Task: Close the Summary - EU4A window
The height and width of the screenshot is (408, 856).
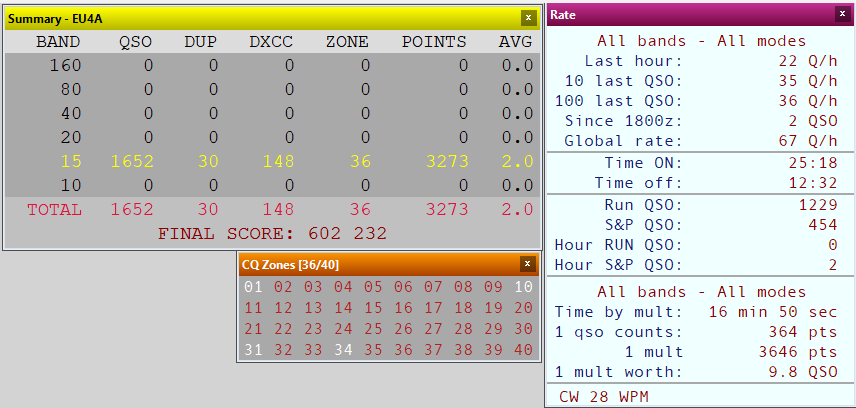Action: pyautogui.click(x=528, y=17)
